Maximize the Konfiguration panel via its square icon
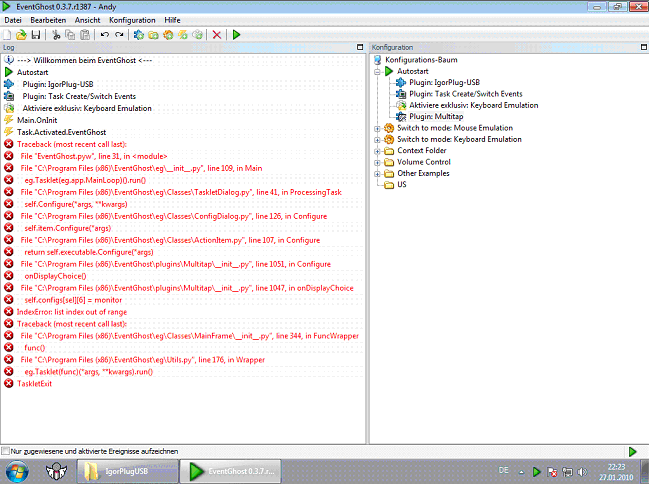The height and width of the screenshot is (484, 649). pyautogui.click(x=644, y=47)
